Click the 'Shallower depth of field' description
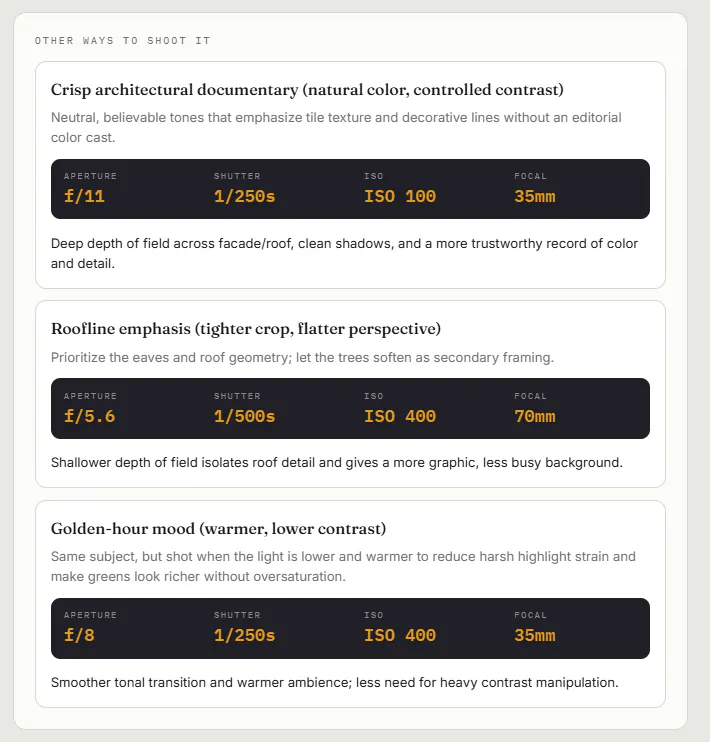 click(337, 462)
